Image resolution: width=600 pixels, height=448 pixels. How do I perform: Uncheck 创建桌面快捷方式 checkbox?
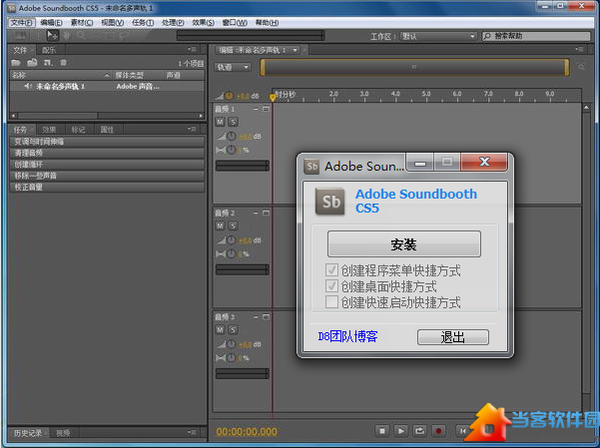333,286
